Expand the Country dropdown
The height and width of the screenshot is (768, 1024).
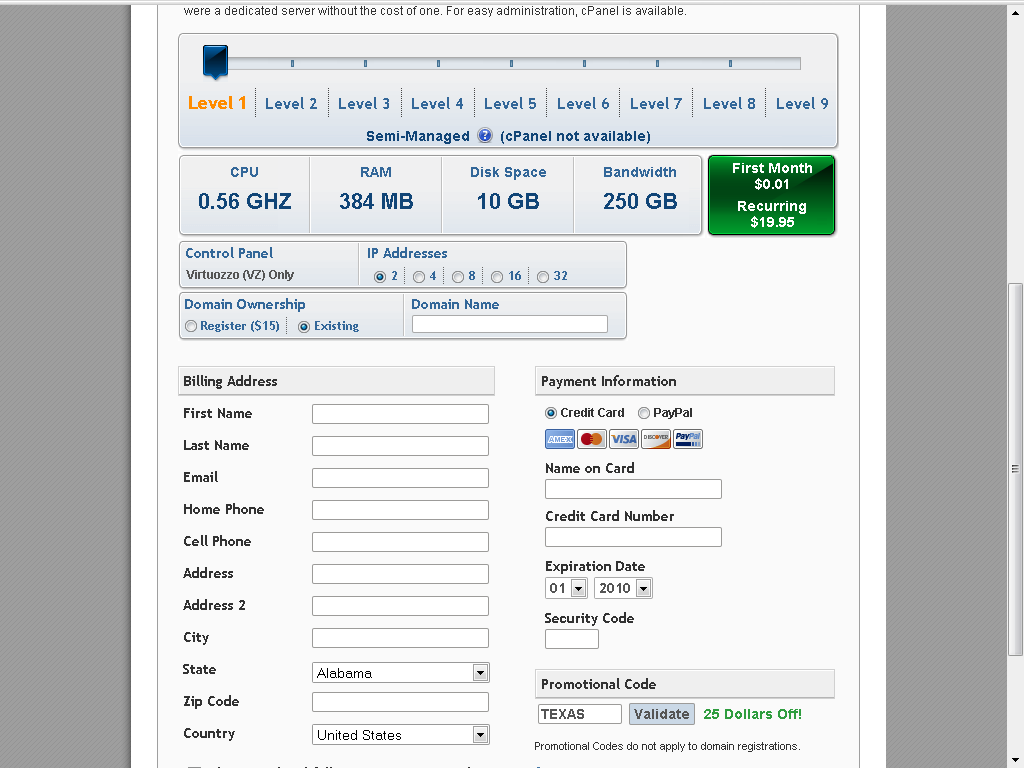coord(400,735)
